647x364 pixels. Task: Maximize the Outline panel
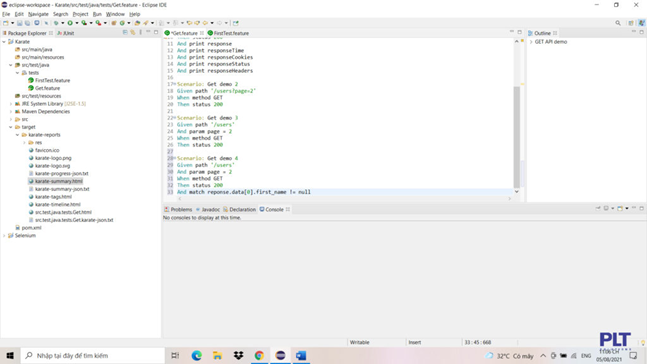point(642,32)
